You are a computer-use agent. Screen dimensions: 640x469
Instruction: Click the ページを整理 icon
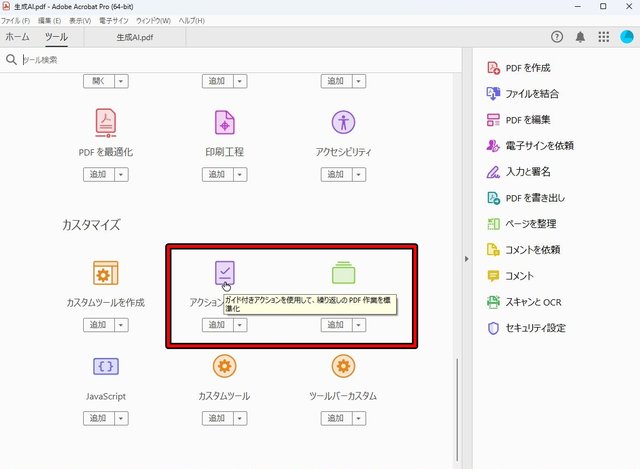[x=493, y=224]
